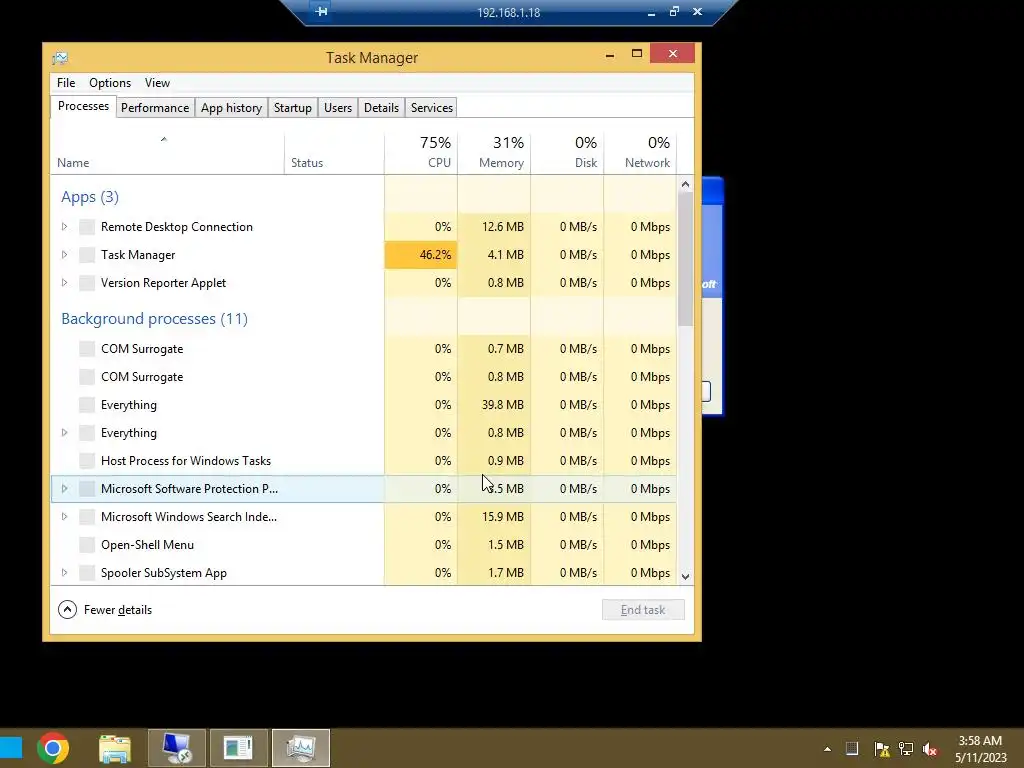Click the process list scroll down arrow
This screenshot has width=1024, height=768.
(685, 576)
